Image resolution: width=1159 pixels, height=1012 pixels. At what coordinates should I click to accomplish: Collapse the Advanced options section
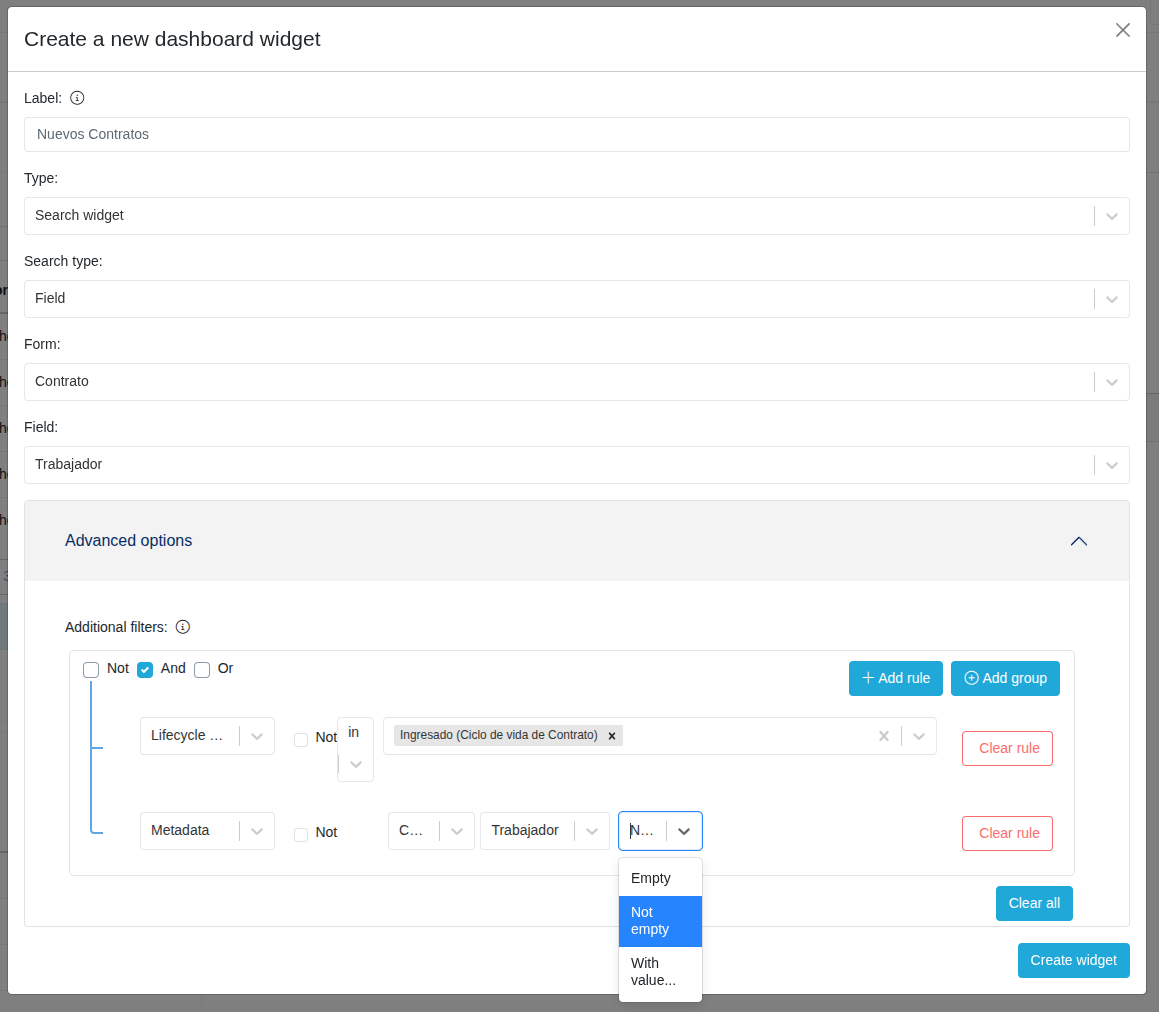(1078, 541)
